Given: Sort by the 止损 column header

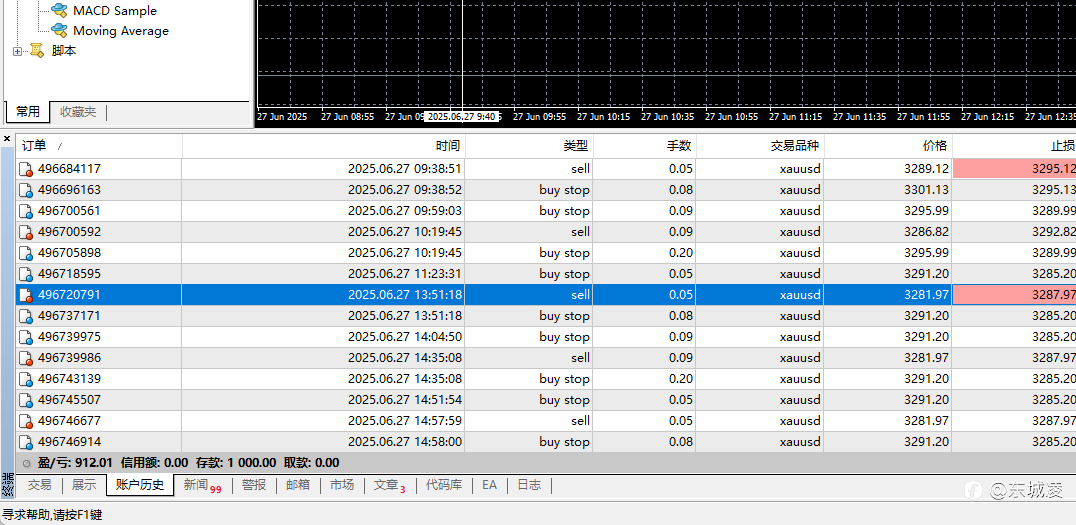Looking at the screenshot, I should coord(1014,145).
